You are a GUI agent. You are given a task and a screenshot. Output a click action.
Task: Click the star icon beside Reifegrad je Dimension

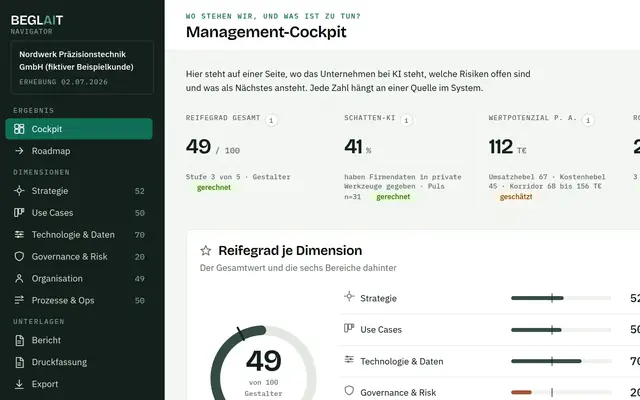coord(206,251)
